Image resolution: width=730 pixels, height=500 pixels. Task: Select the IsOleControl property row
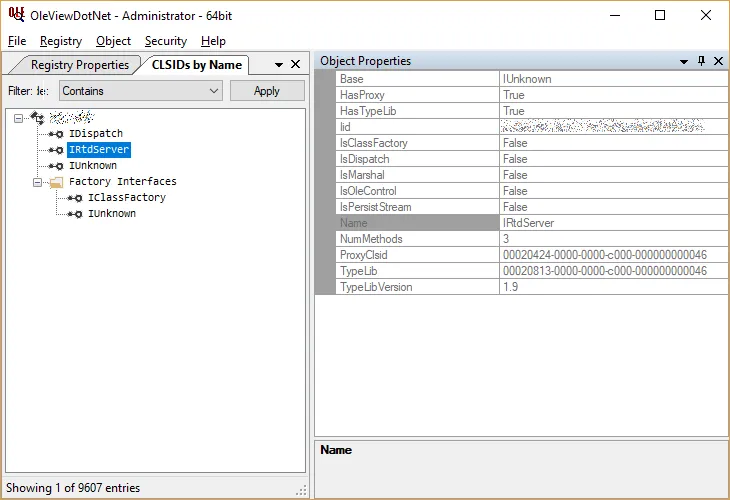coord(531,191)
